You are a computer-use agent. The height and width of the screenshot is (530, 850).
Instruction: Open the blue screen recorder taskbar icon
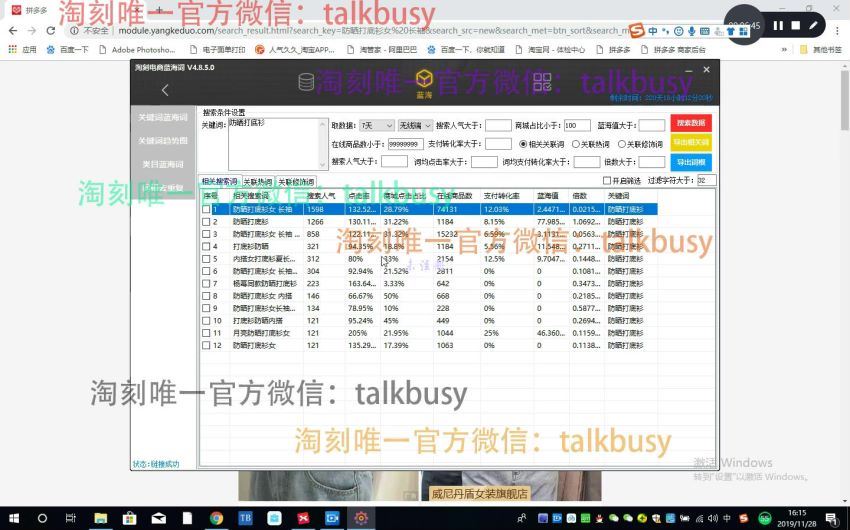[332, 519]
